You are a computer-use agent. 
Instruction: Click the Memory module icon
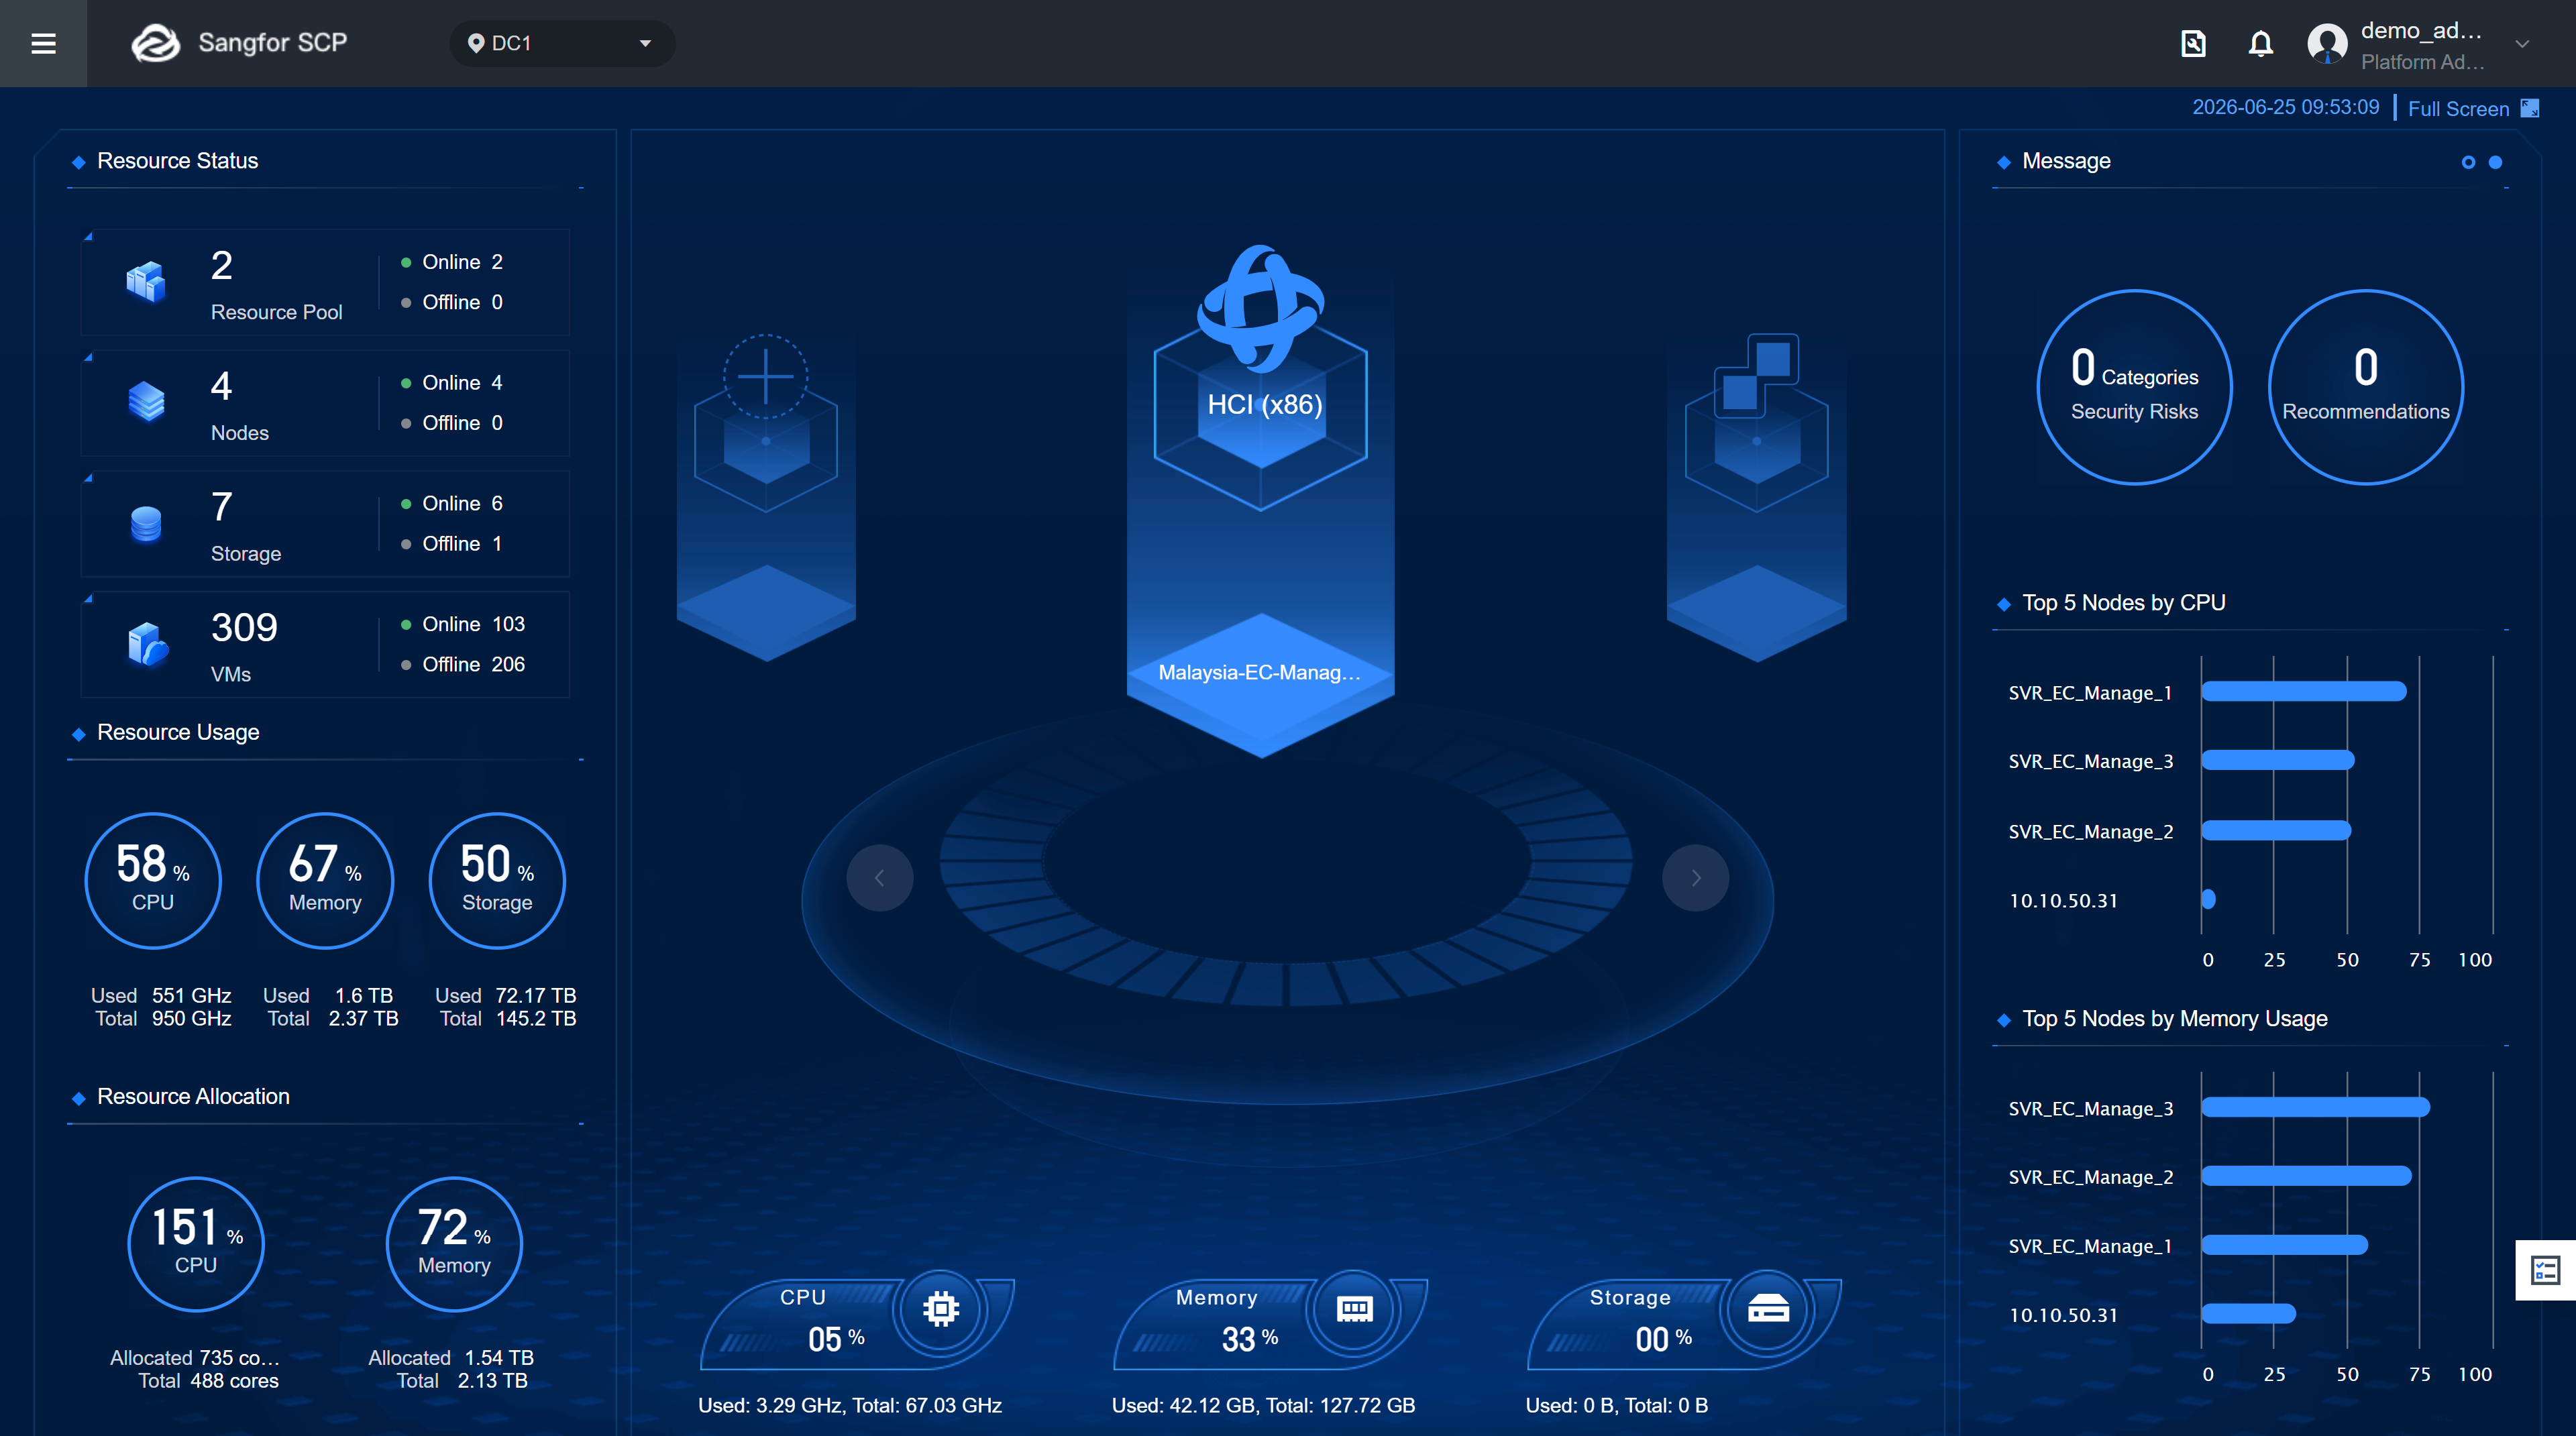coord(1355,1309)
